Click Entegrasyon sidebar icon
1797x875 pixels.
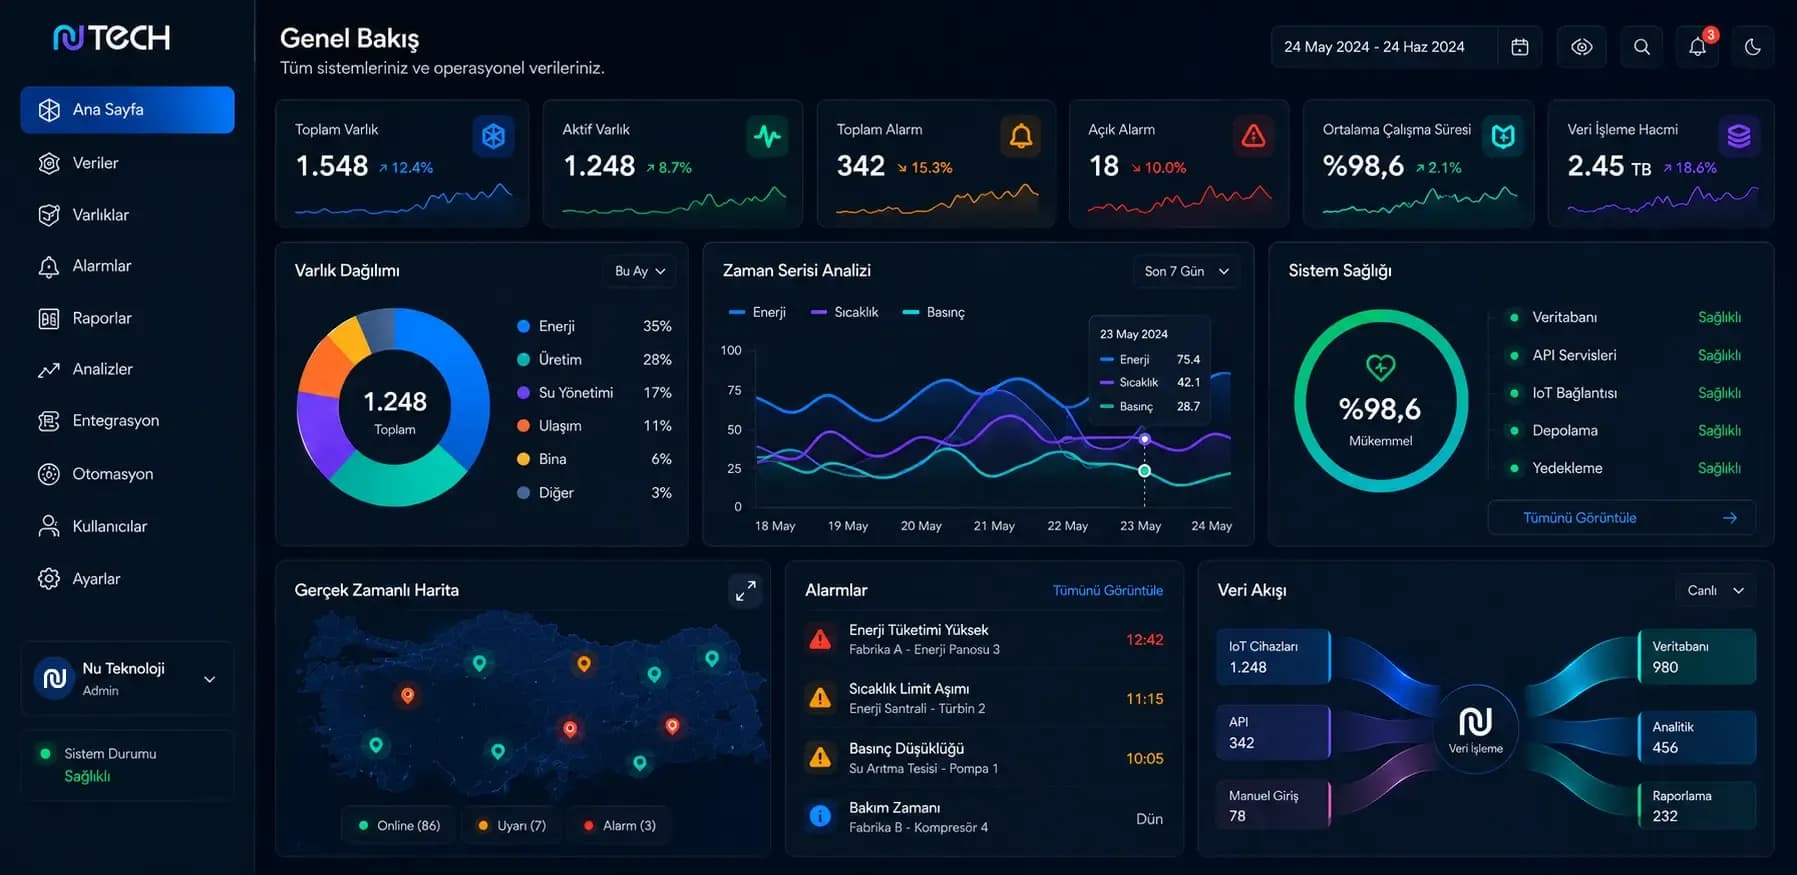click(48, 421)
